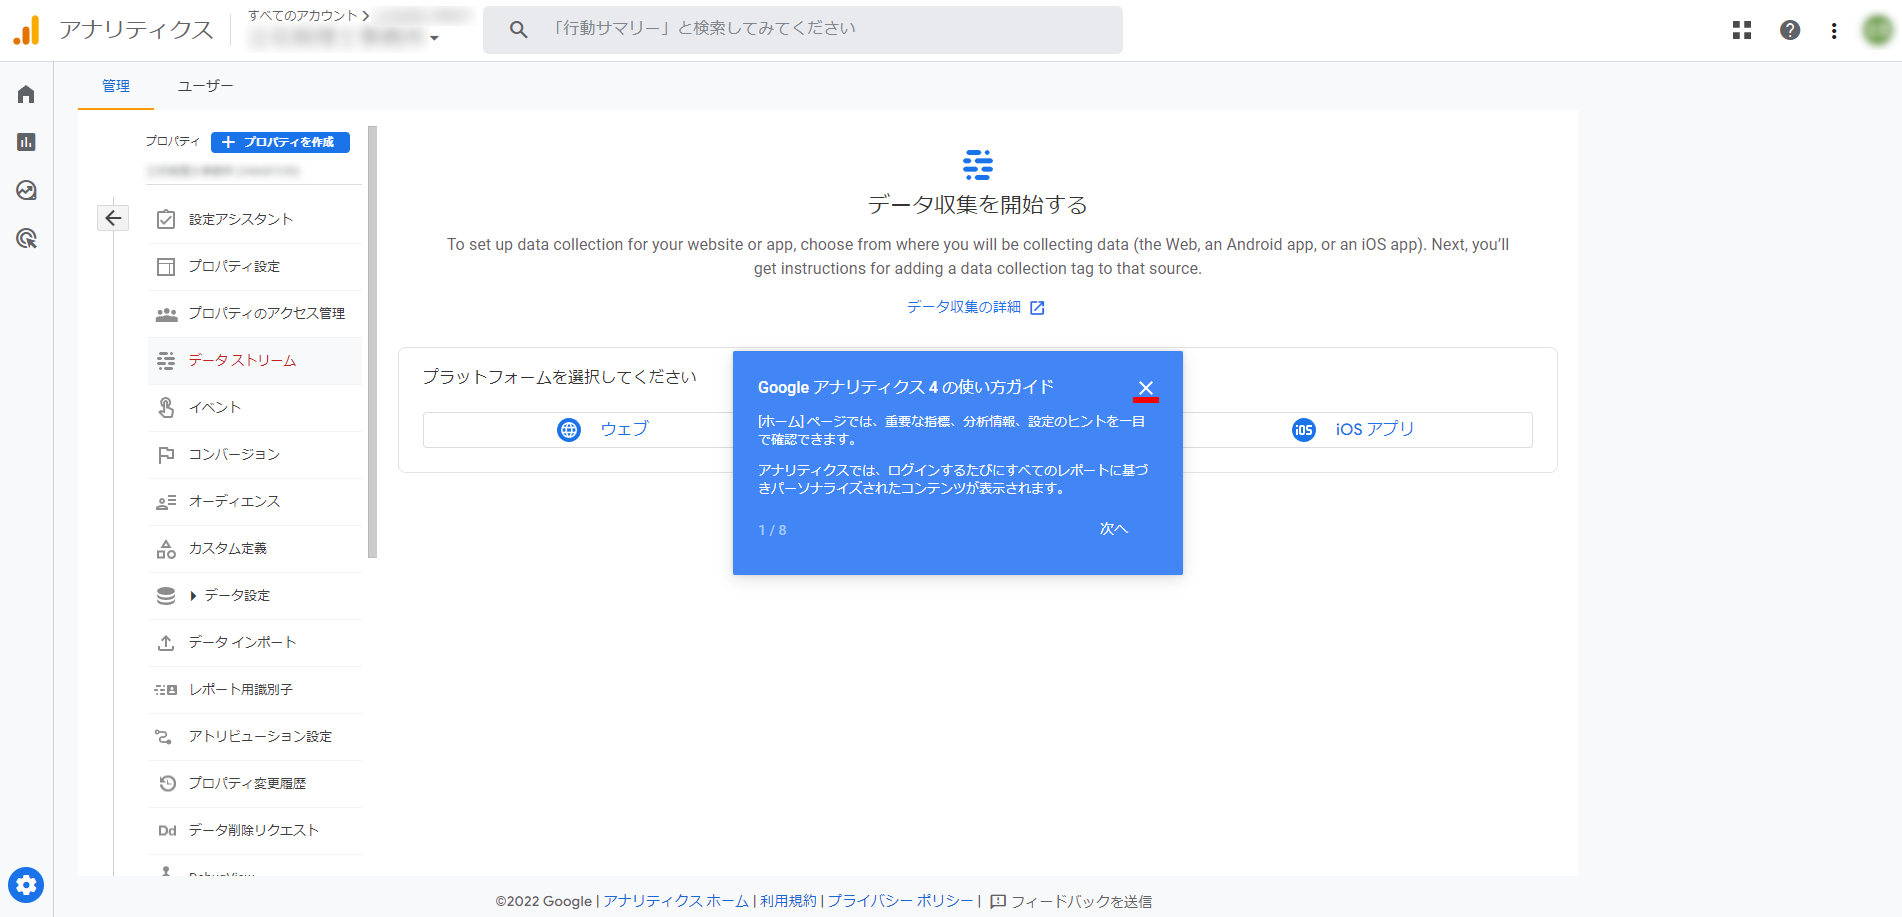1902x917 pixels.
Task: Collapse the property column with back arrow
Action: (113, 218)
